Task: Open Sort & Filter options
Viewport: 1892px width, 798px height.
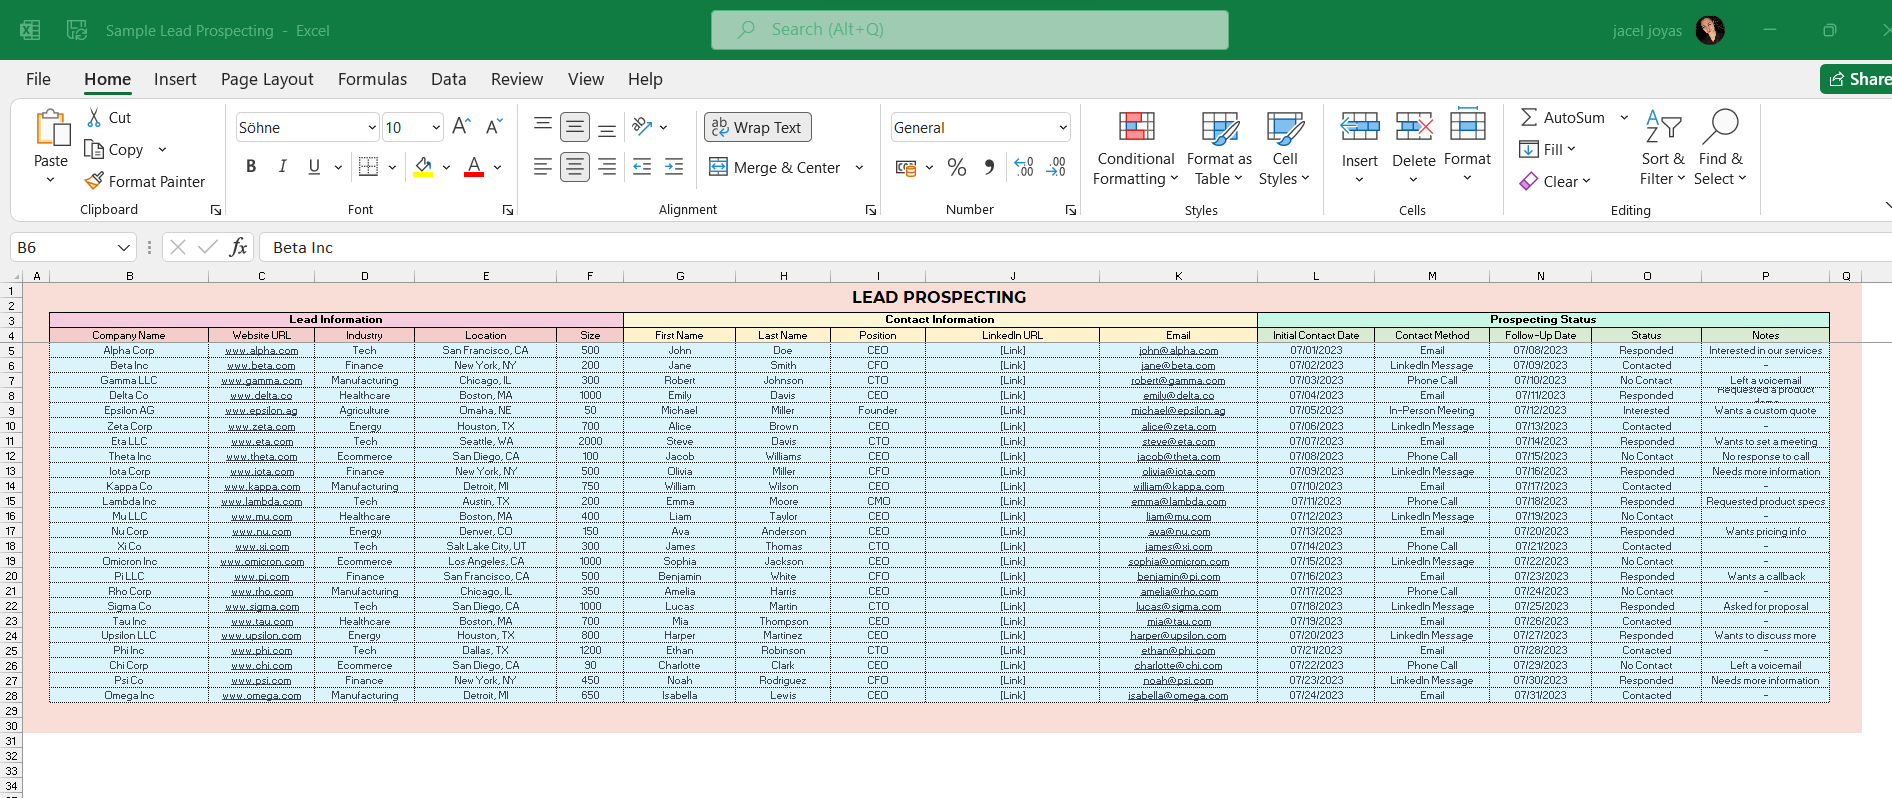Action: [x=1662, y=148]
